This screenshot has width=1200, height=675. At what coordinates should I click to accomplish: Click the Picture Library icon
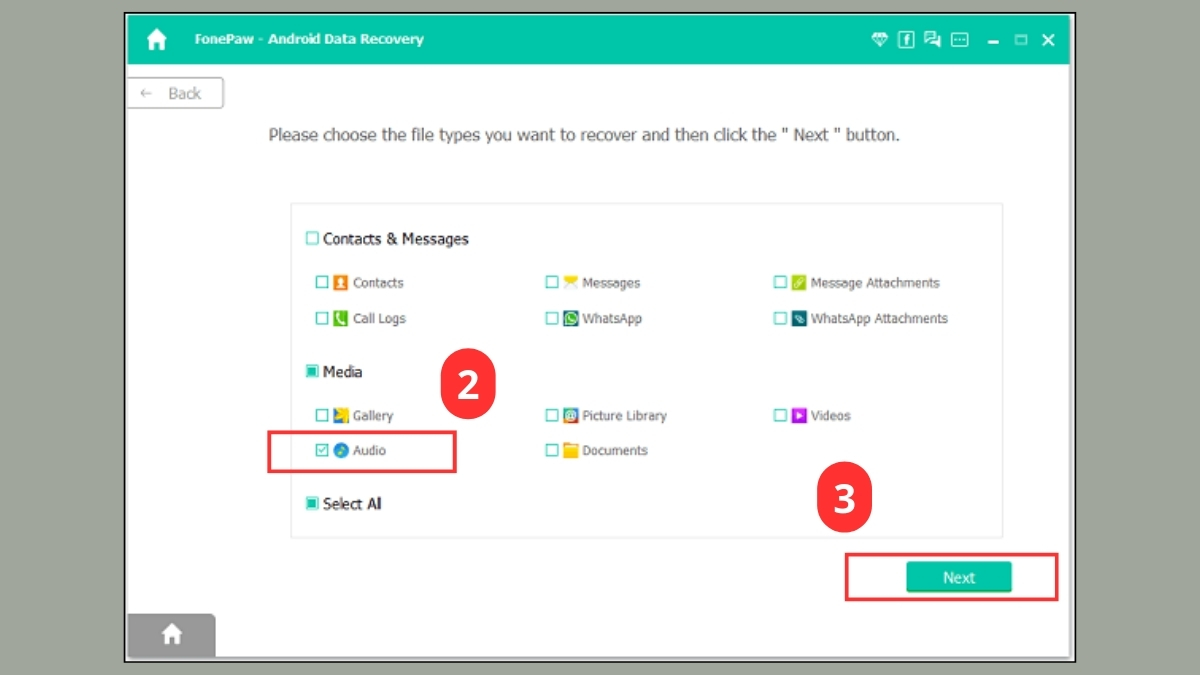click(571, 416)
